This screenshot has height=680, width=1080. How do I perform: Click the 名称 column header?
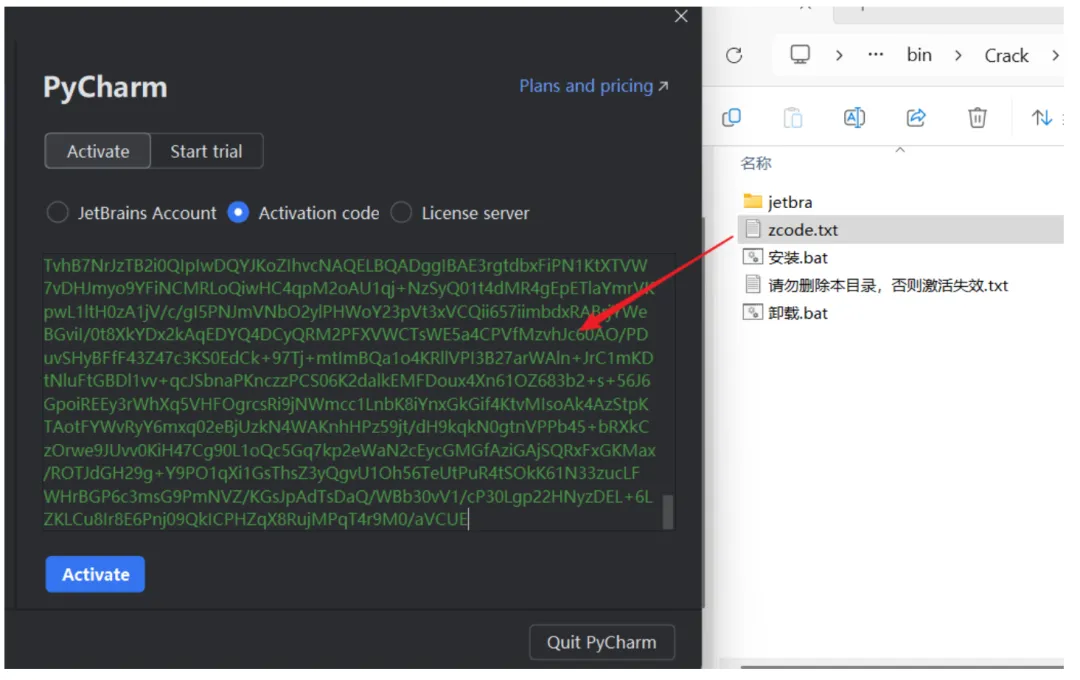tap(756, 163)
